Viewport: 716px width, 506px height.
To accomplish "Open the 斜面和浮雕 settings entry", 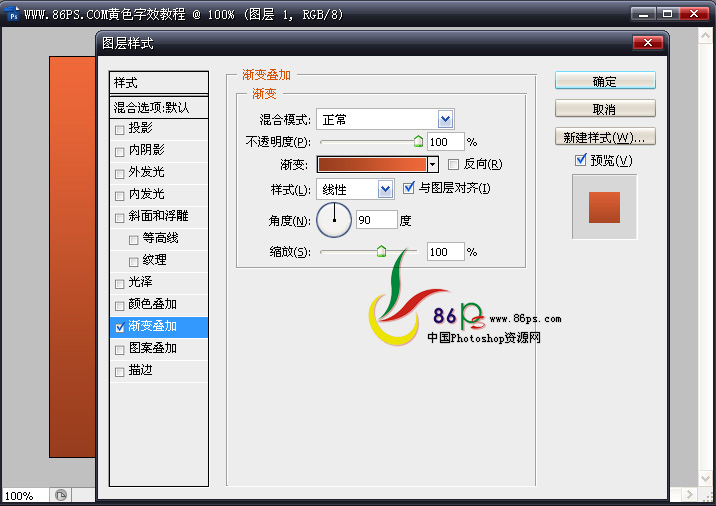I will click(x=158, y=216).
